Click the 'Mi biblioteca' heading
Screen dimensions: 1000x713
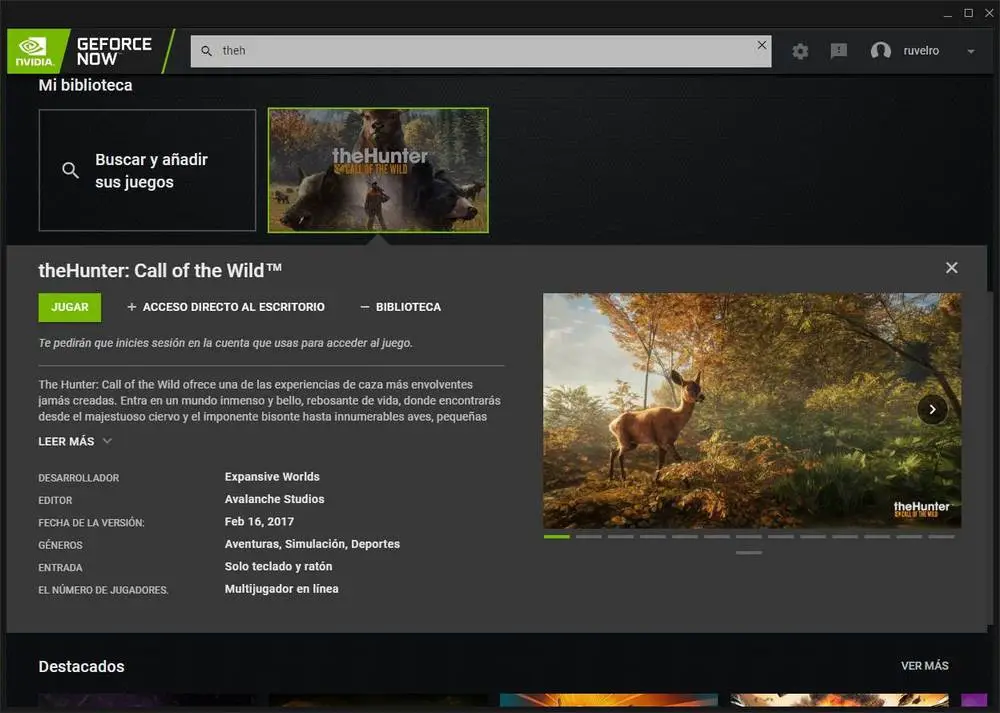pyautogui.click(x=85, y=85)
